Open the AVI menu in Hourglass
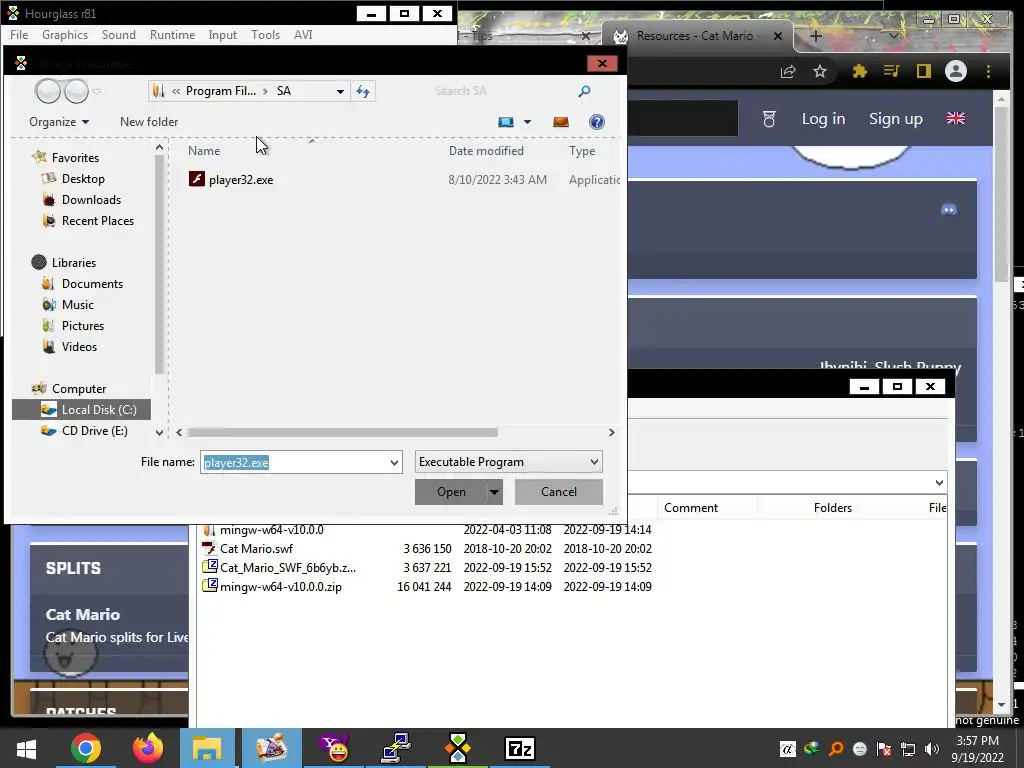This screenshot has width=1024, height=768. [303, 35]
